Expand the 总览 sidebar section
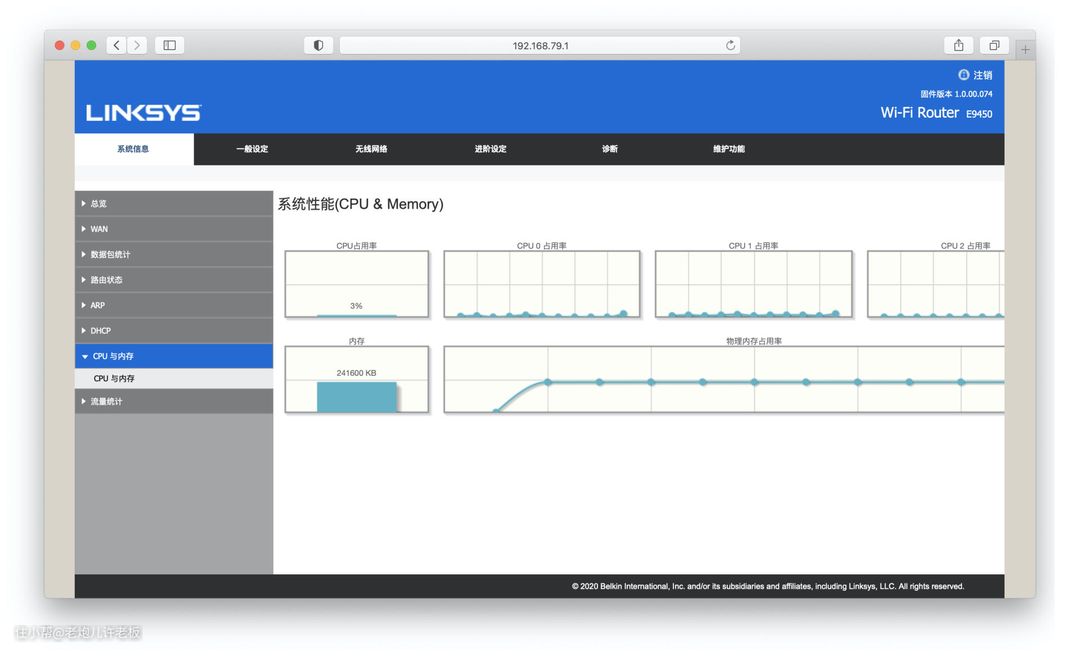 click(173, 204)
